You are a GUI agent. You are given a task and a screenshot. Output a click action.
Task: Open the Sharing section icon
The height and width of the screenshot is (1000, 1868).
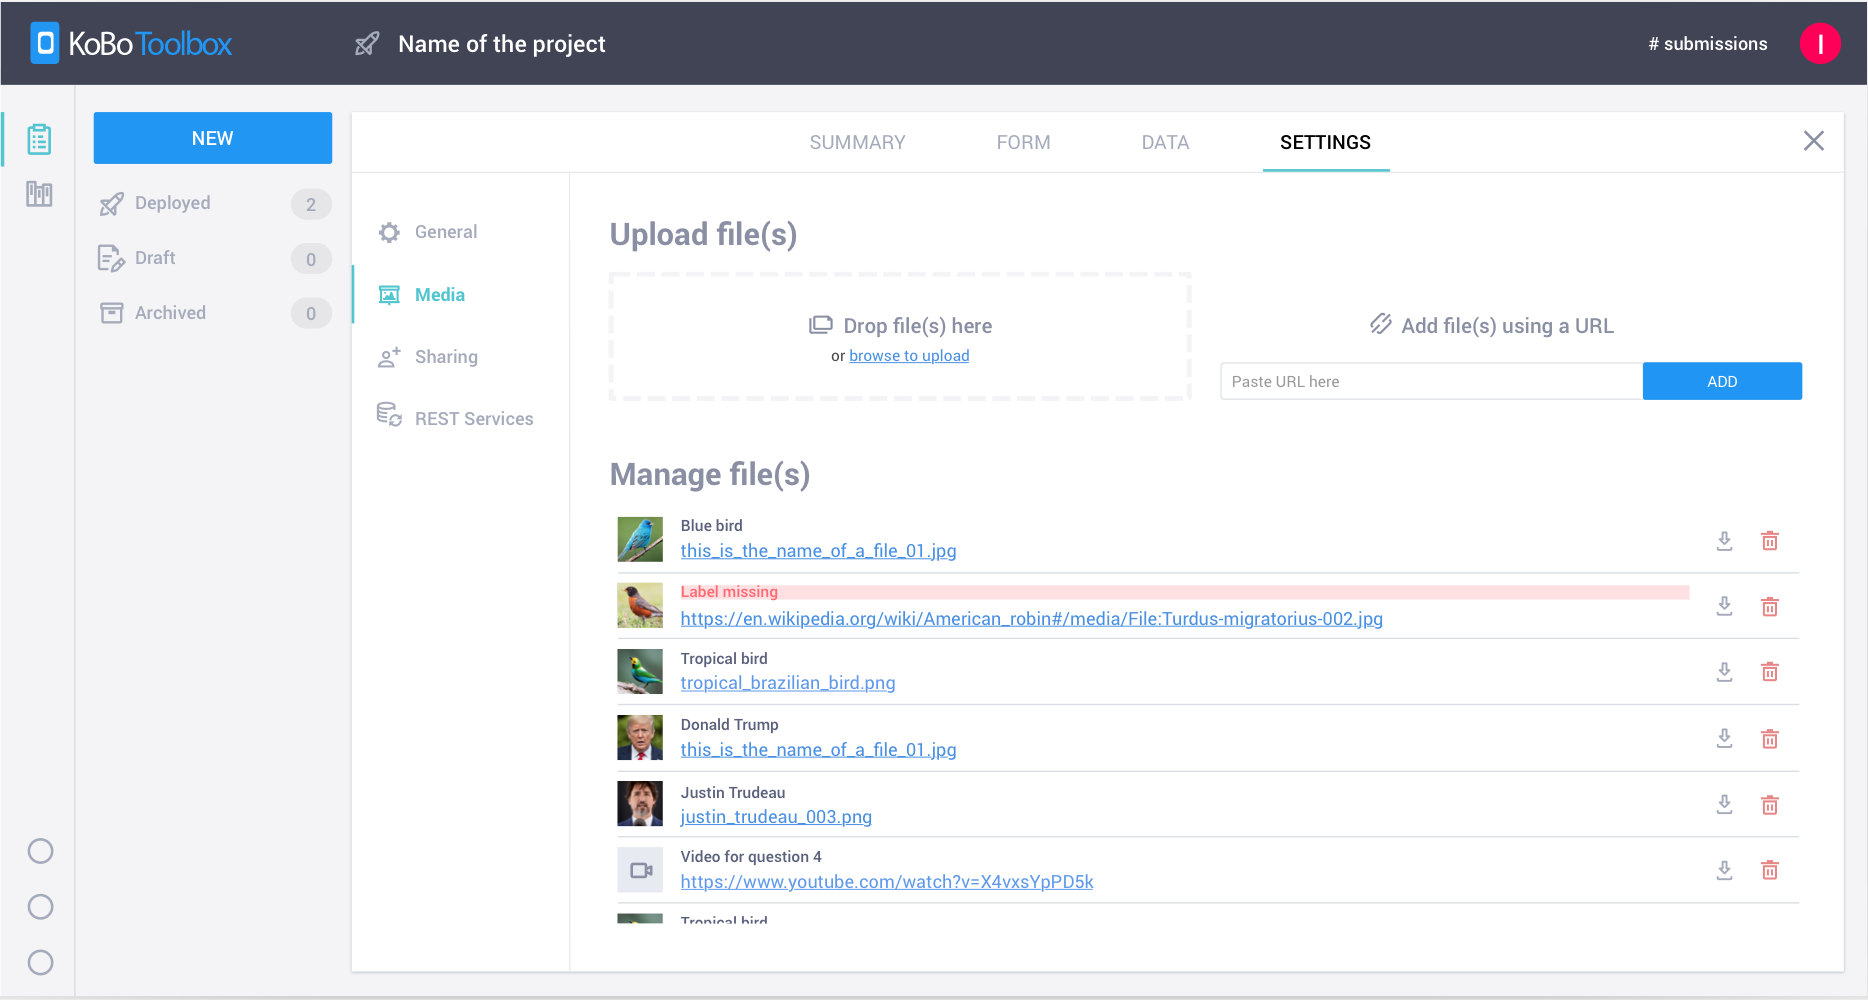(390, 356)
